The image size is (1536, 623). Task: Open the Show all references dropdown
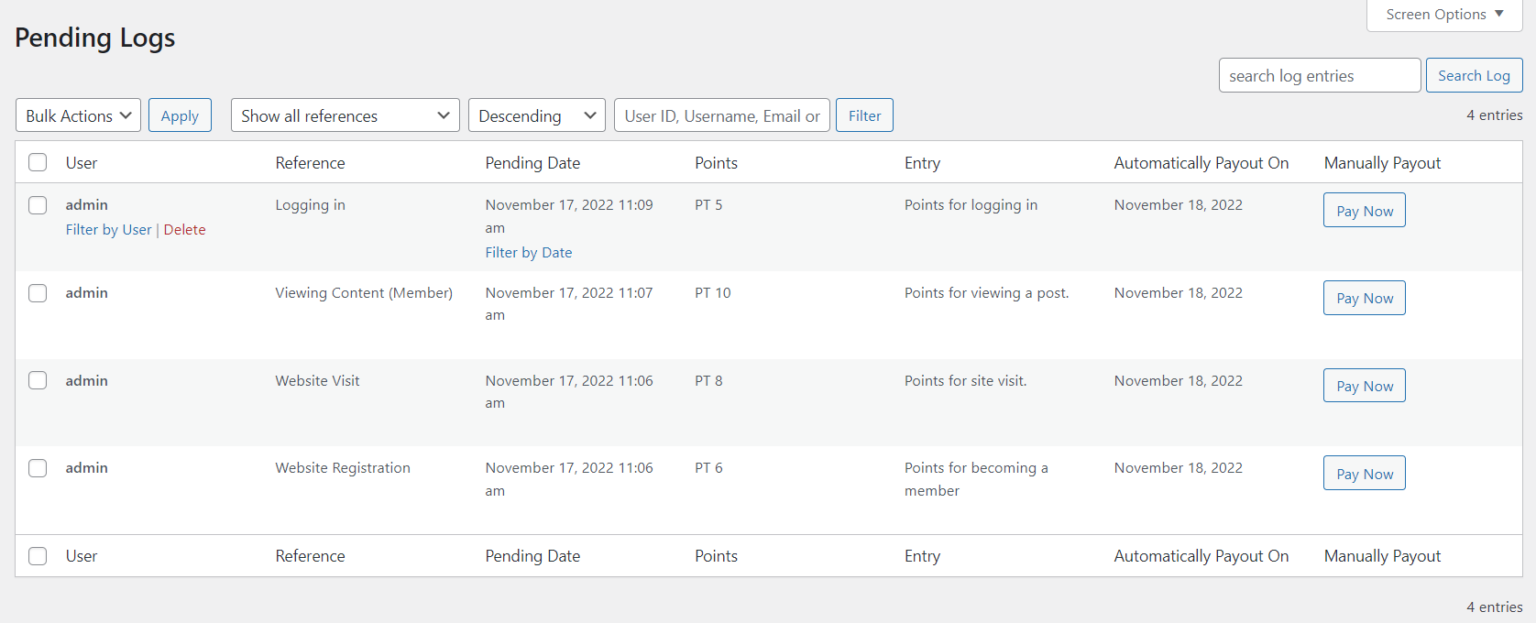pyautogui.click(x=344, y=114)
